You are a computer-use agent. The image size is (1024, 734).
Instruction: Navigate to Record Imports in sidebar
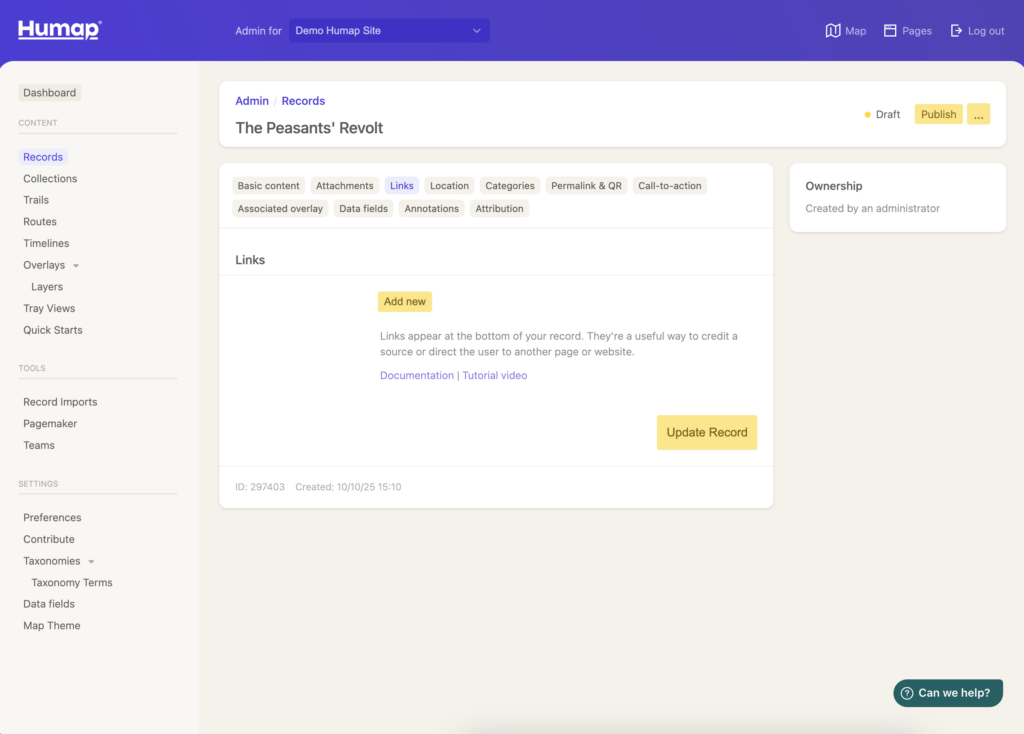pyautogui.click(x=60, y=402)
